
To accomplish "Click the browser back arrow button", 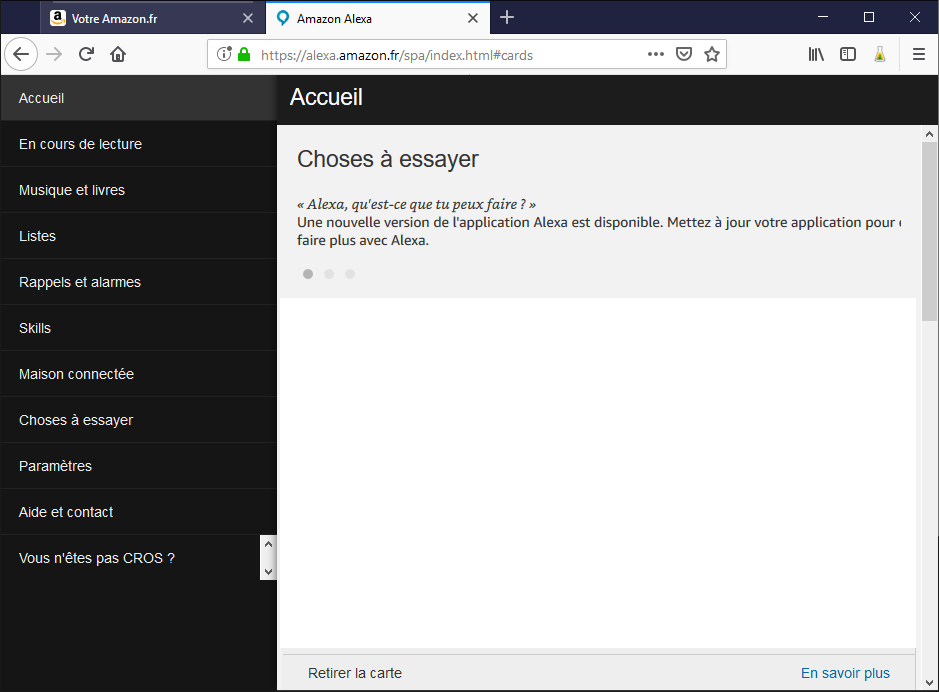I will [x=21, y=54].
